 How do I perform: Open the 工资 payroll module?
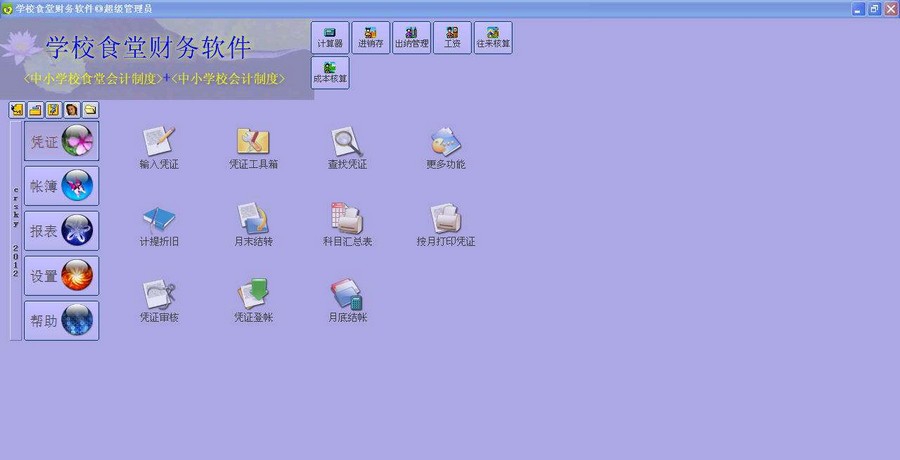point(452,38)
